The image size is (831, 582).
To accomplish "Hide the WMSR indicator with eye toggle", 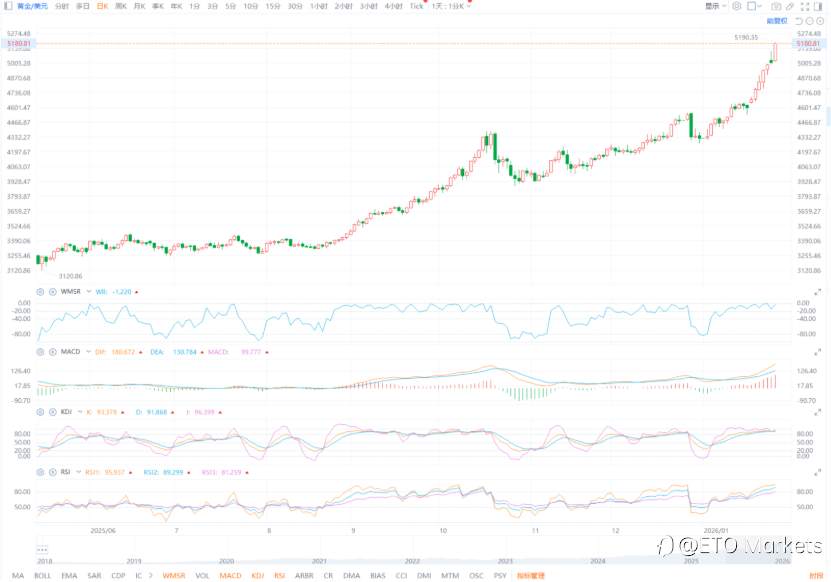I will [53, 291].
